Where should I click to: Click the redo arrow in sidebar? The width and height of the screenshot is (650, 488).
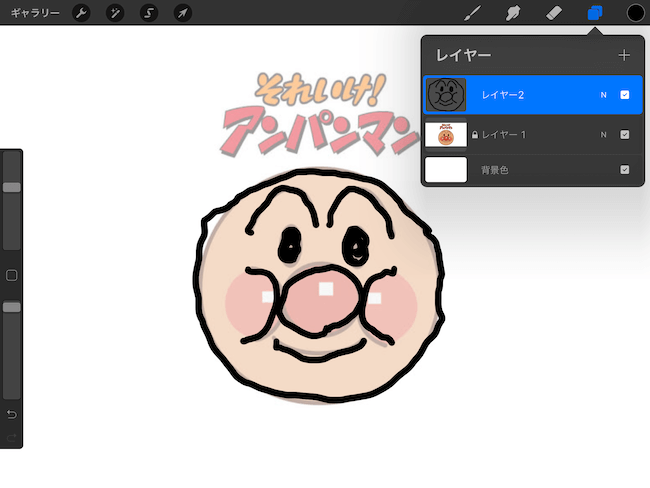tap(12, 437)
